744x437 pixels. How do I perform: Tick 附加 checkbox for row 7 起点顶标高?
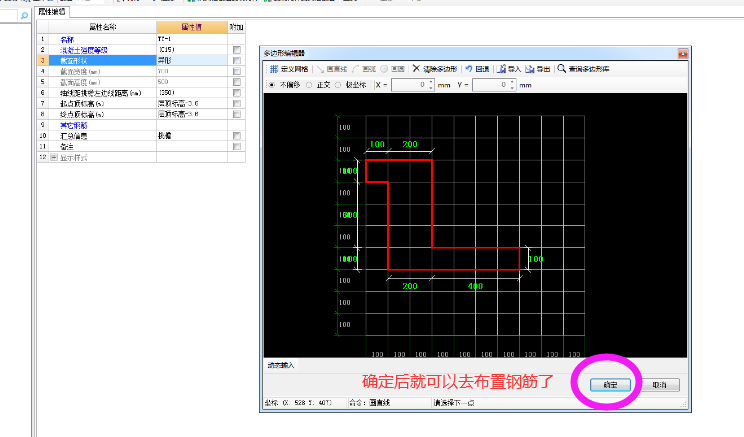pyautogui.click(x=237, y=103)
